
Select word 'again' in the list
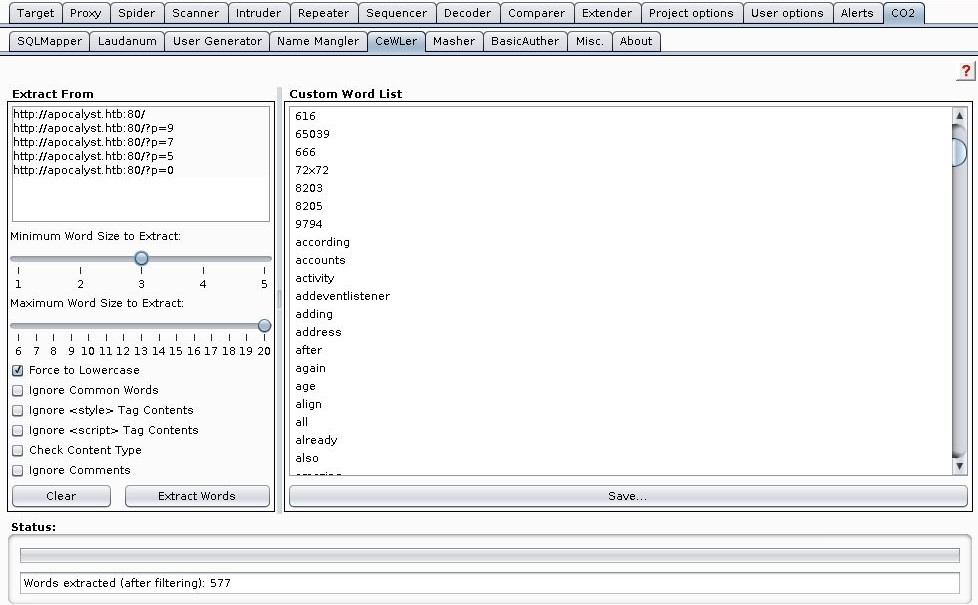[x=311, y=369]
